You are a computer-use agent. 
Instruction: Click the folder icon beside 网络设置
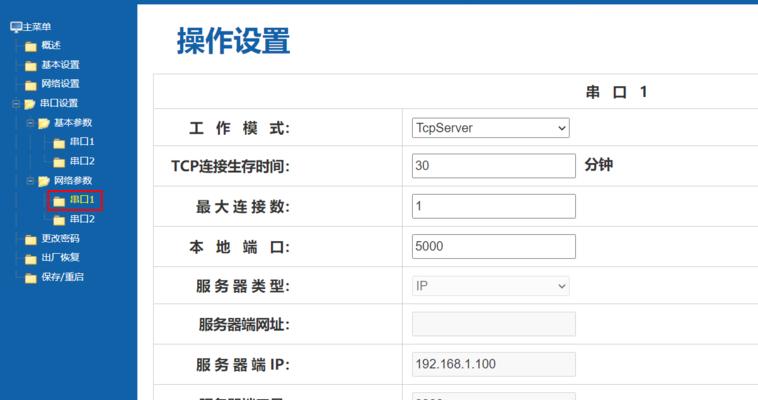tap(30, 85)
